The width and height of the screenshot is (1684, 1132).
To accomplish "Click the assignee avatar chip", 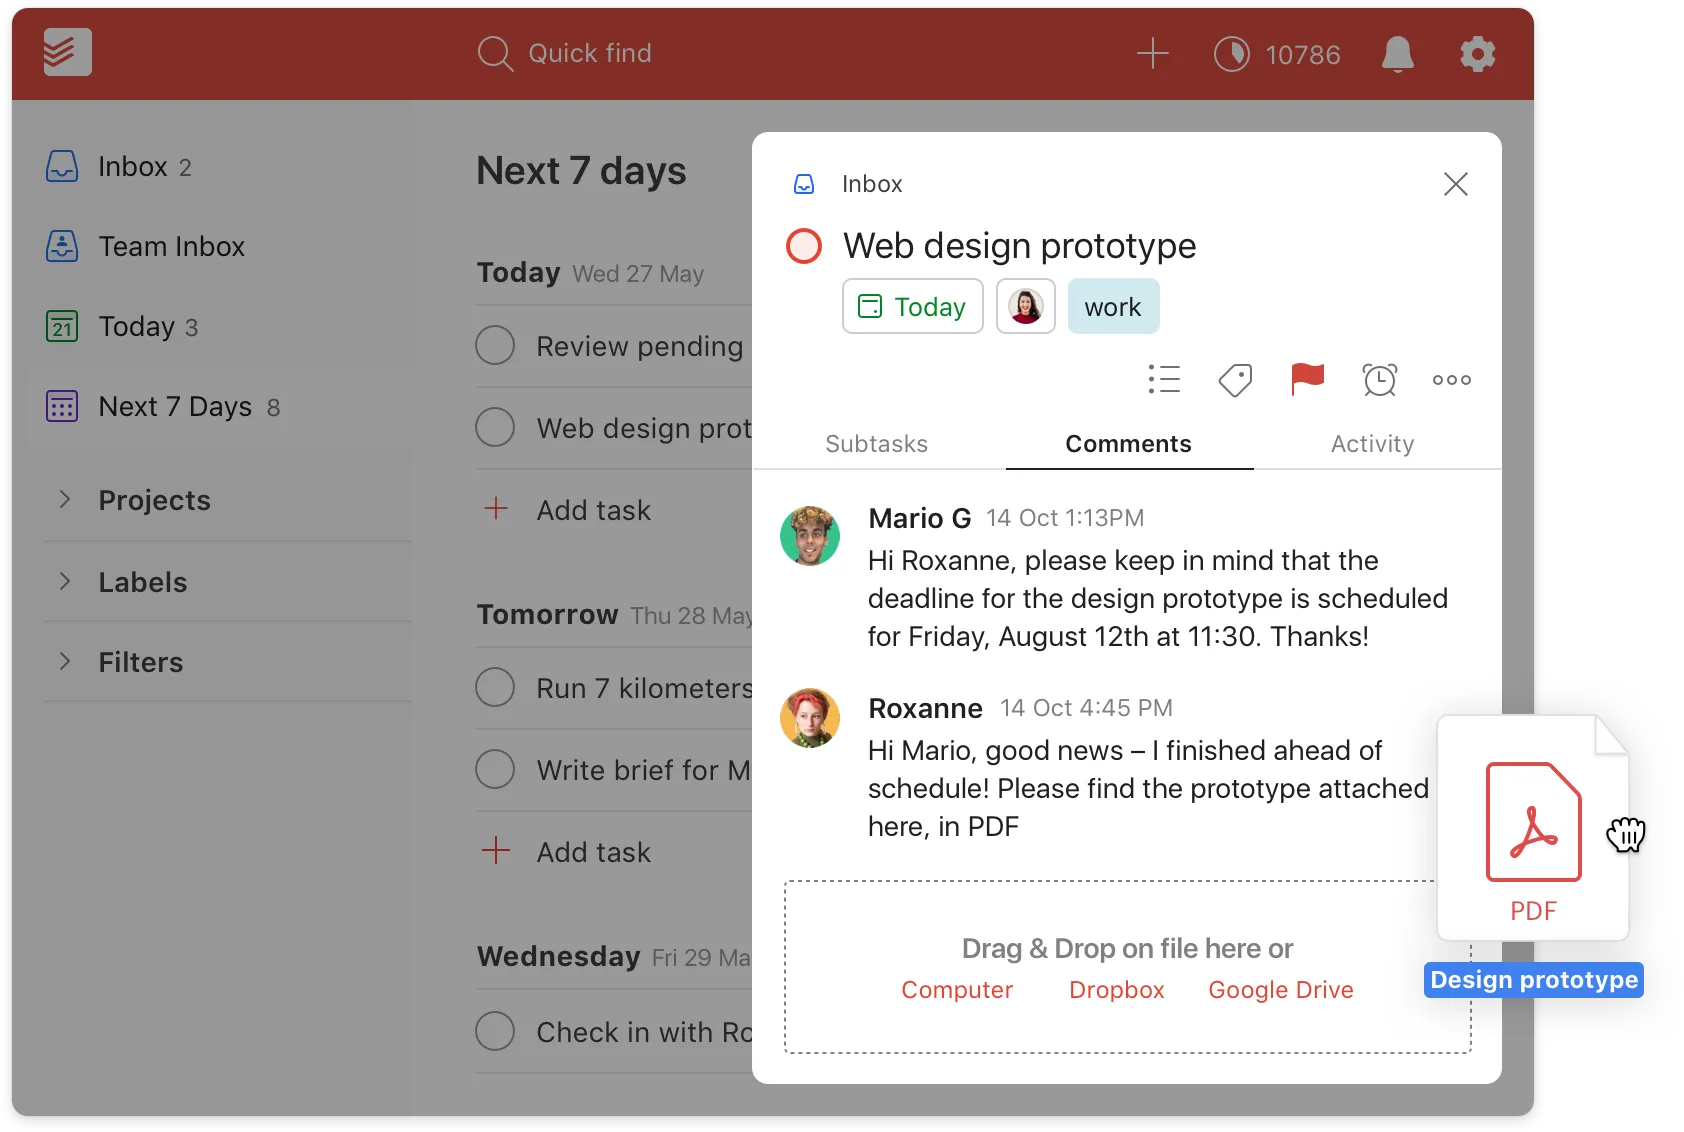I will point(1026,306).
